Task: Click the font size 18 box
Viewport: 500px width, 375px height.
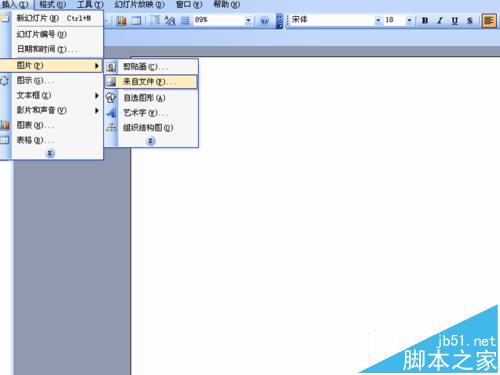Action: 395,20
